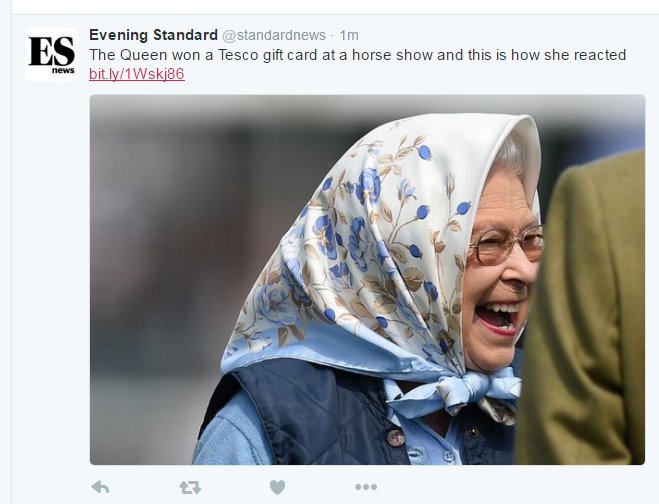Image resolution: width=659 pixels, height=504 pixels.
Task: Follow the bit.ly/1Wskj86 link
Action: point(137,74)
